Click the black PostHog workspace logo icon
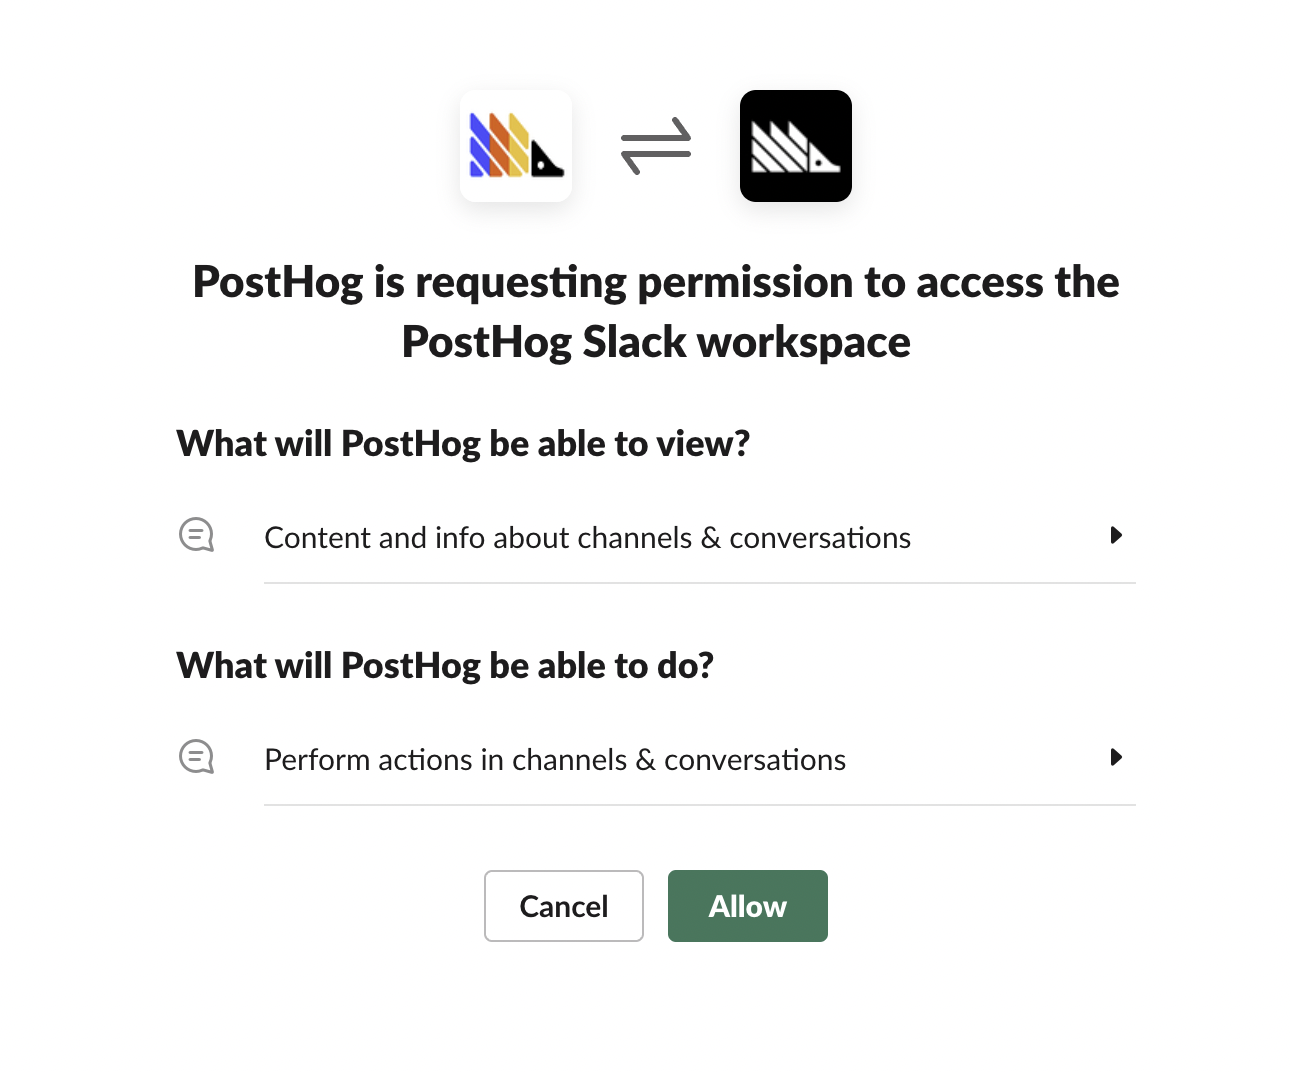This screenshot has height=1072, width=1290. pos(795,145)
